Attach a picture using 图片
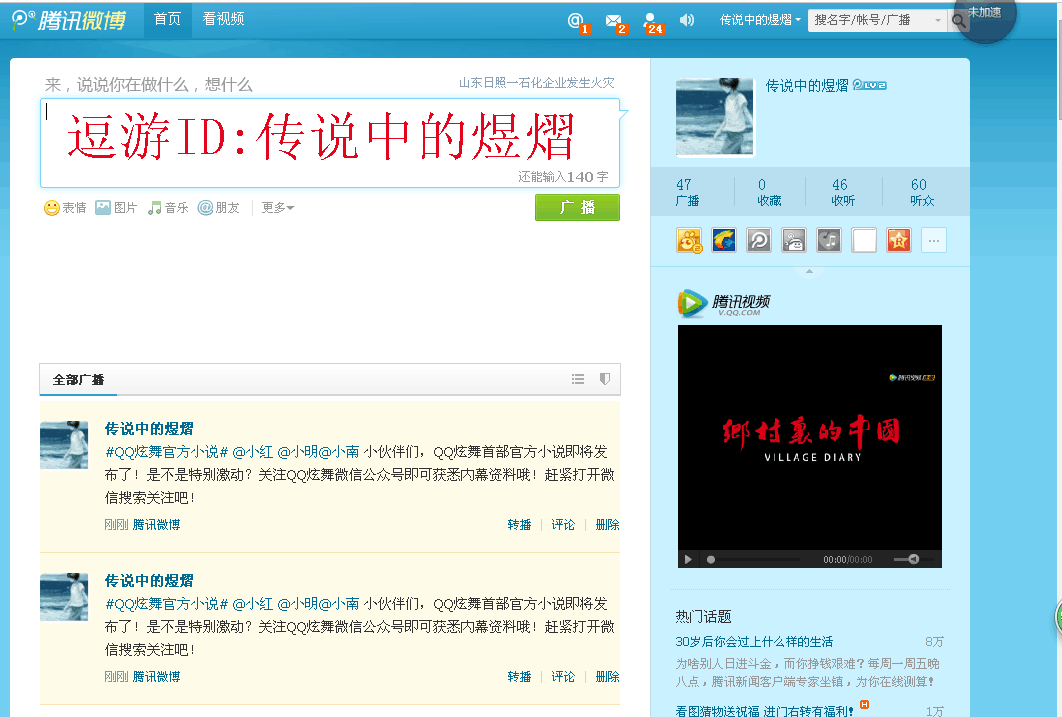Image resolution: width=1062 pixels, height=717 pixels. pyautogui.click(x=116, y=208)
